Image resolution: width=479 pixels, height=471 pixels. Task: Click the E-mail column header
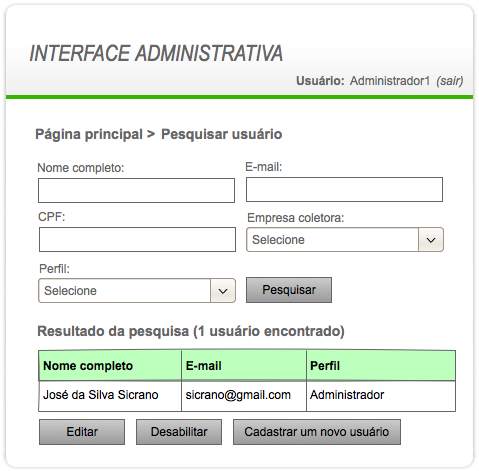(244, 366)
